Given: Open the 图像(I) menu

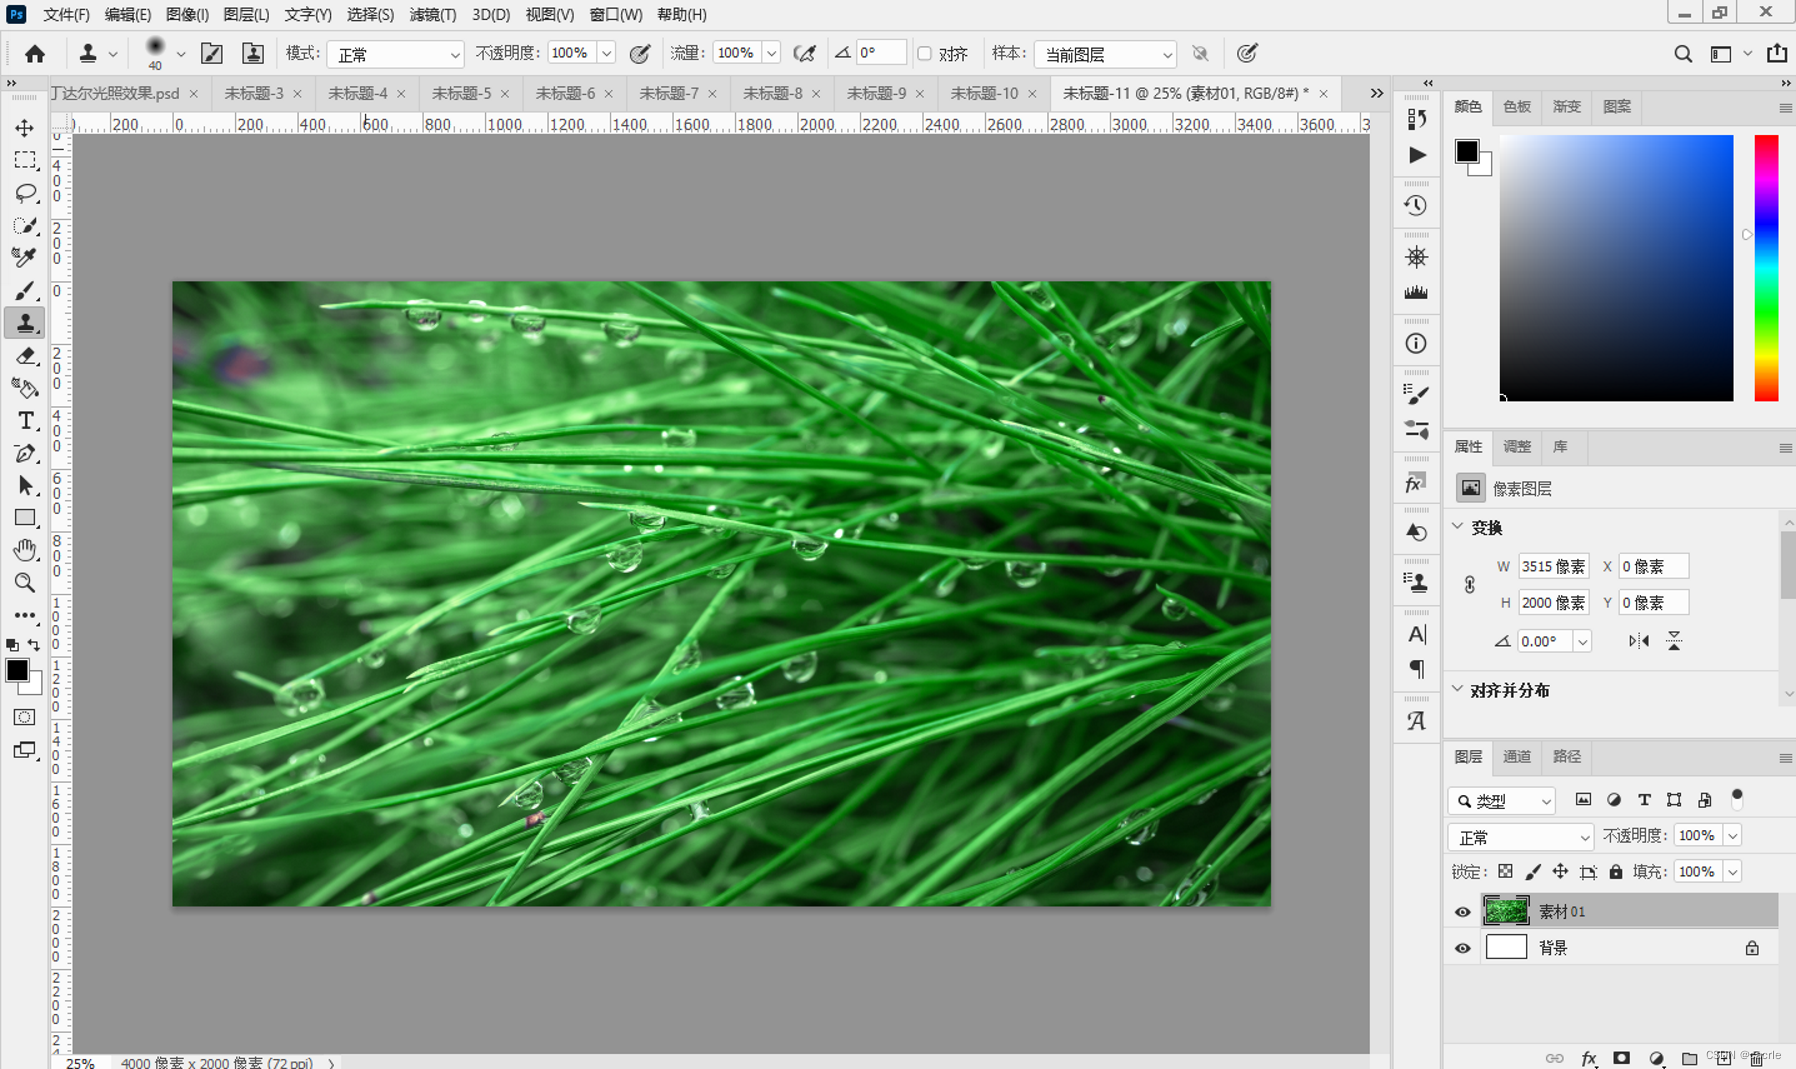Looking at the screenshot, I should (x=187, y=15).
